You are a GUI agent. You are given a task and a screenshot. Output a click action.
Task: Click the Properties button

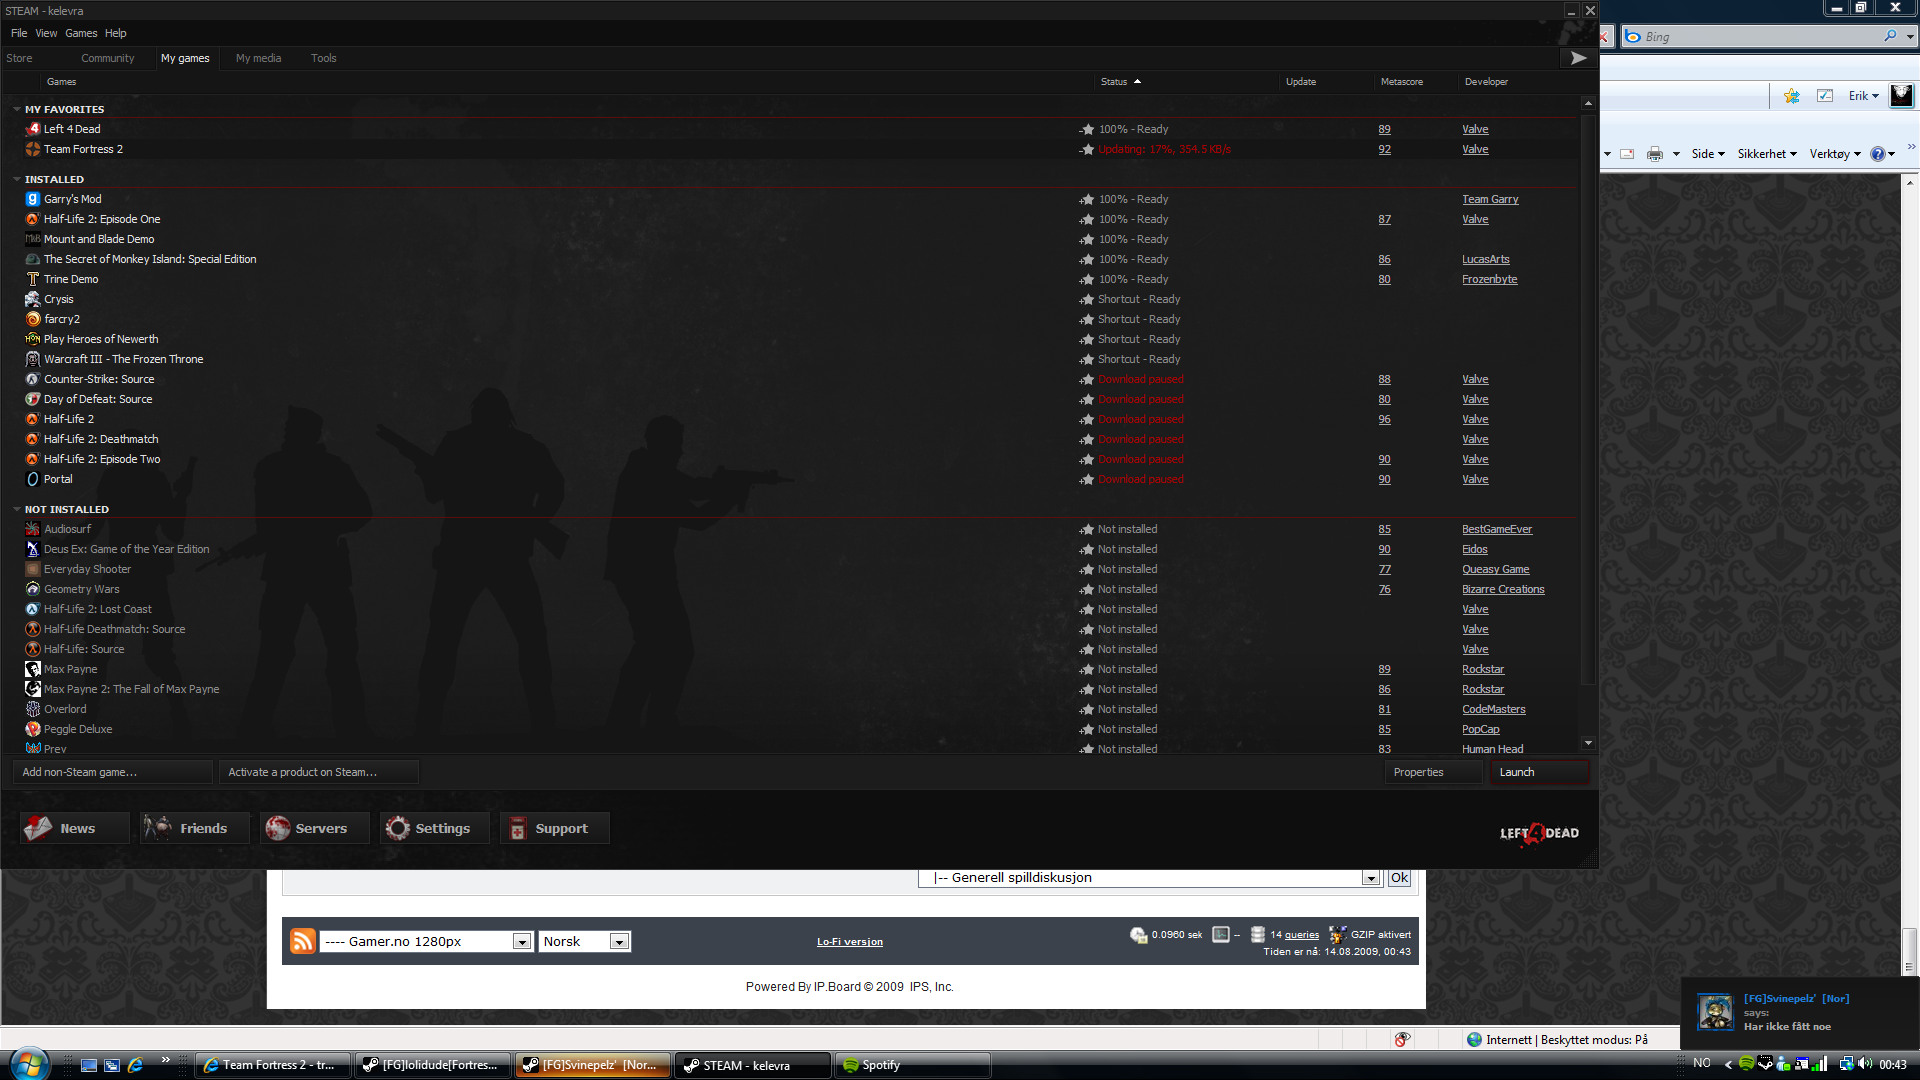(1432, 772)
